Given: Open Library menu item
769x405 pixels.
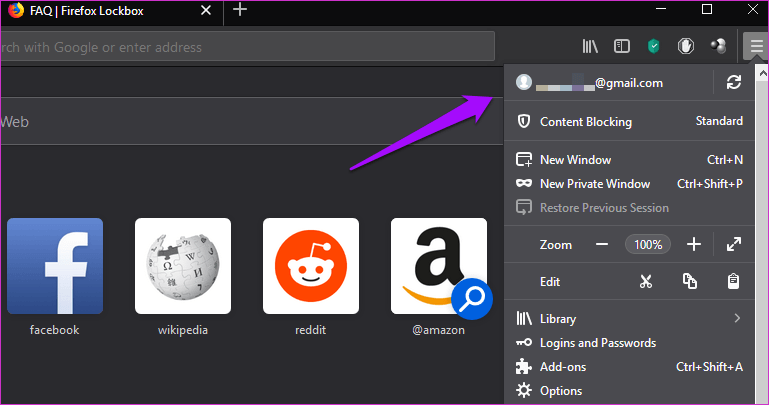Looking at the screenshot, I should pyautogui.click(x=629, y=319).
